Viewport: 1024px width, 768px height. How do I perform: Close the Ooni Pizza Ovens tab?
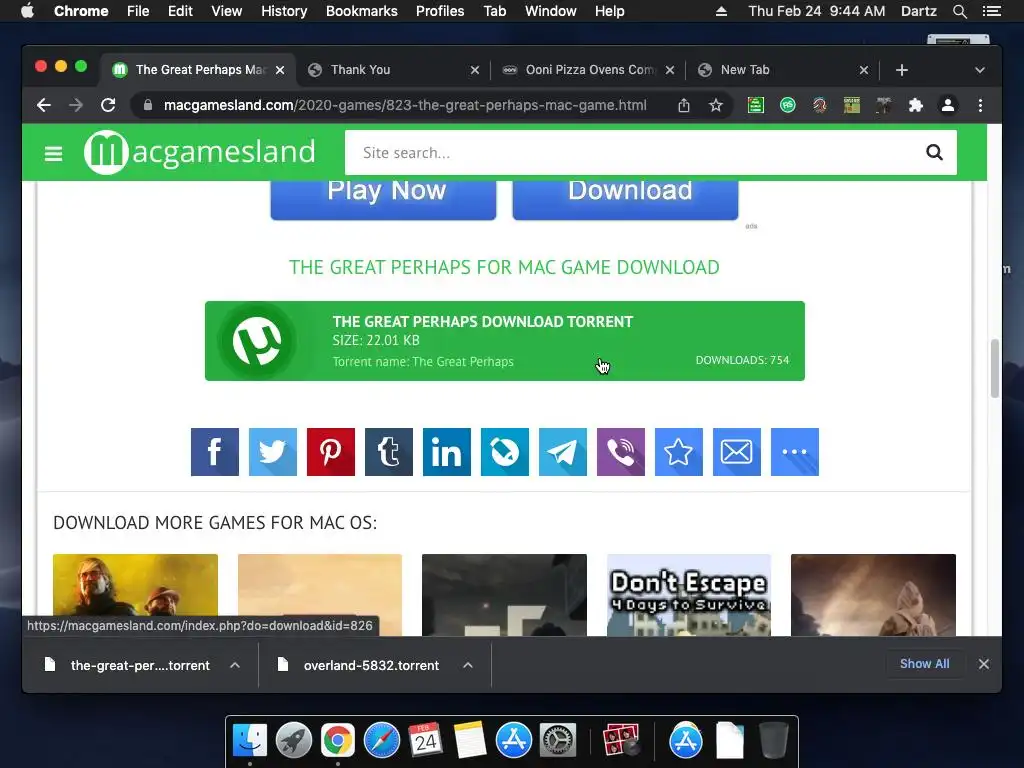tap(669, 70)
